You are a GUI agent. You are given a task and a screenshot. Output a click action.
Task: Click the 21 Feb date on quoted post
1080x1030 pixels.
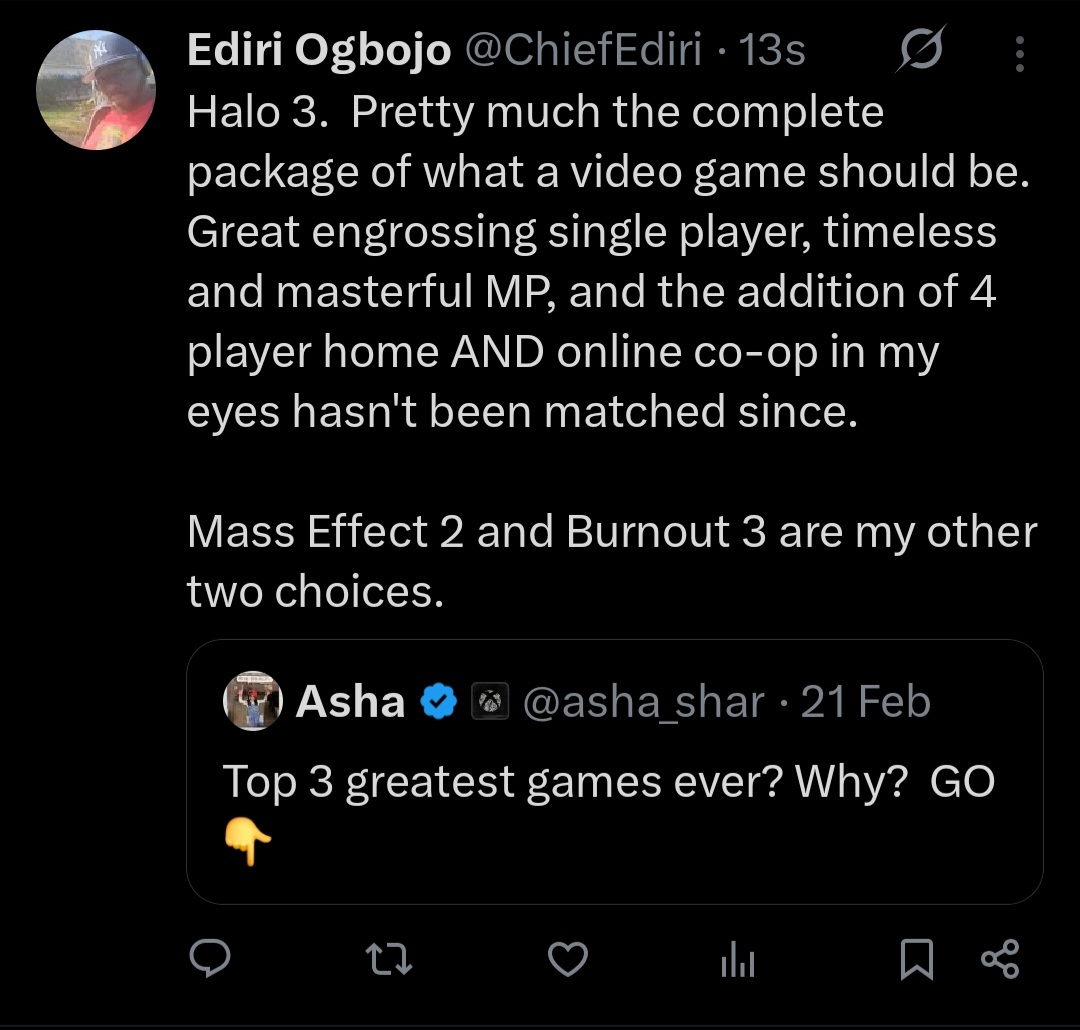(865, 702)
